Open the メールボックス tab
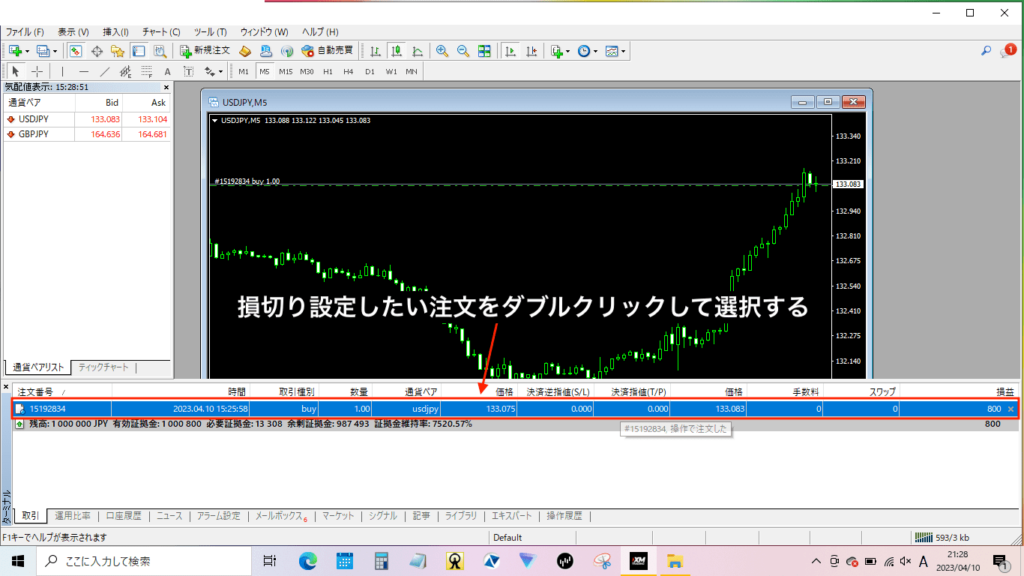Screen dimensions: 1024x576 point(281,516)
